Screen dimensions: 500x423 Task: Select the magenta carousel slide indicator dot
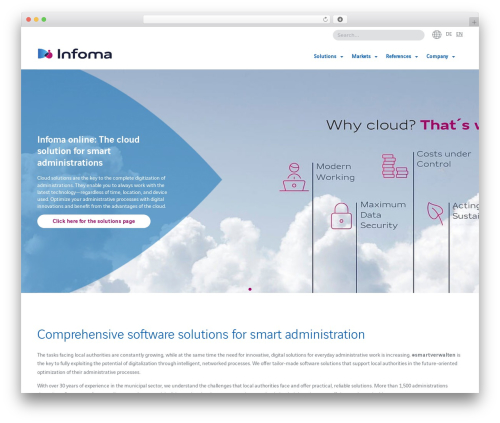tap(250, 289)
